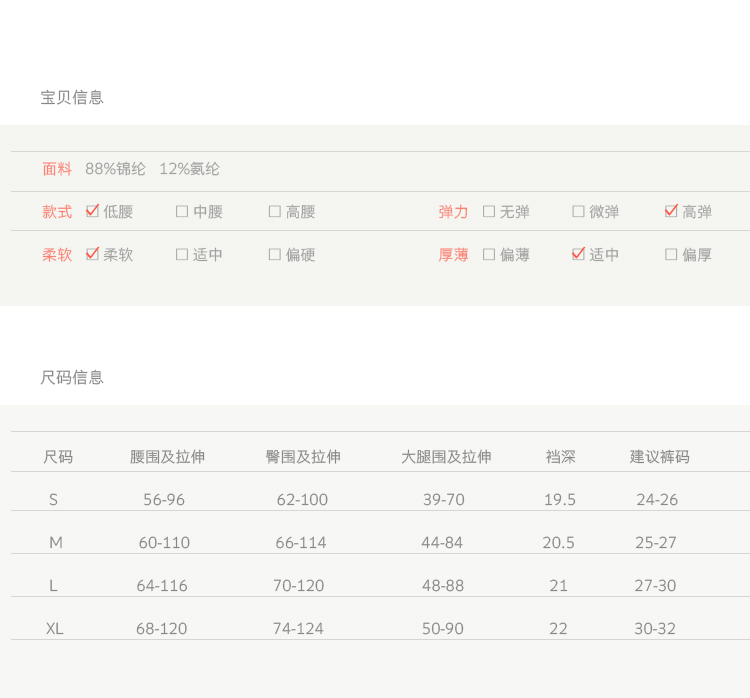Screen dimensions: 750x698
Task: Select the XL size row label
Action: 55,629
